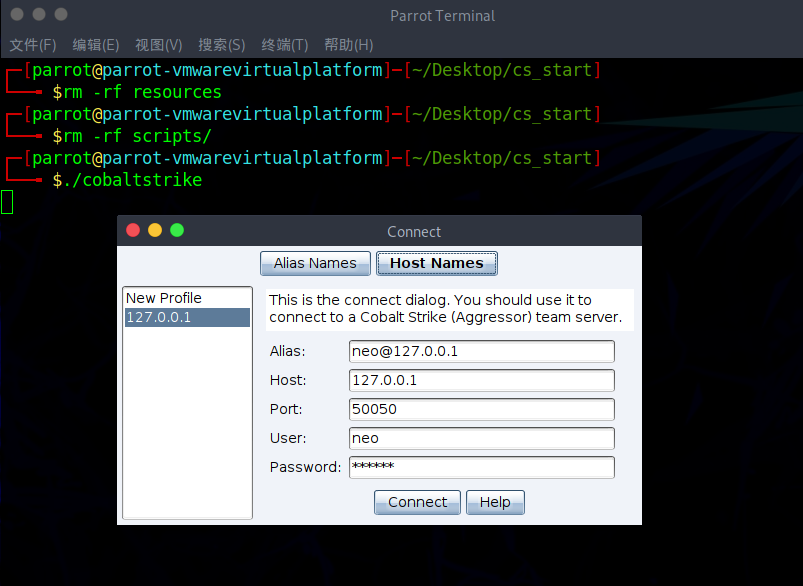
Task: Click the rm -rf resources command line
Action: [142, 92]
